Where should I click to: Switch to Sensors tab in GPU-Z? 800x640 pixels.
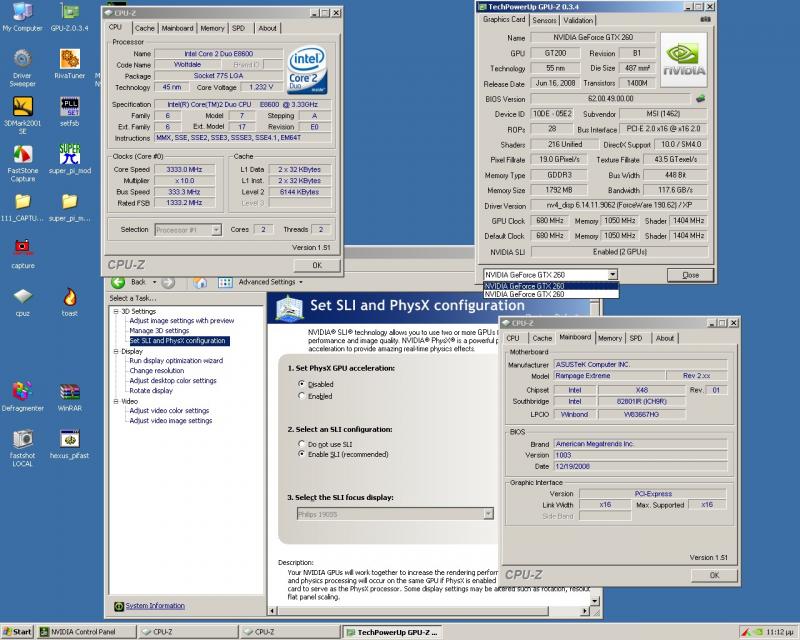544,20
